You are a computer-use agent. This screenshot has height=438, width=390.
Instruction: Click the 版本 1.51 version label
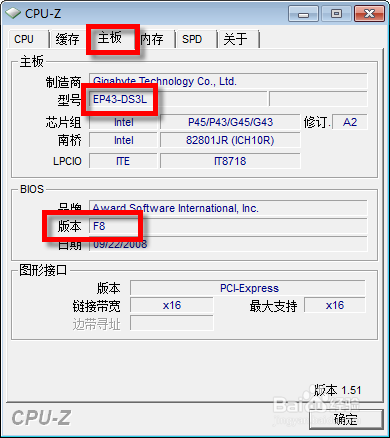337,390
